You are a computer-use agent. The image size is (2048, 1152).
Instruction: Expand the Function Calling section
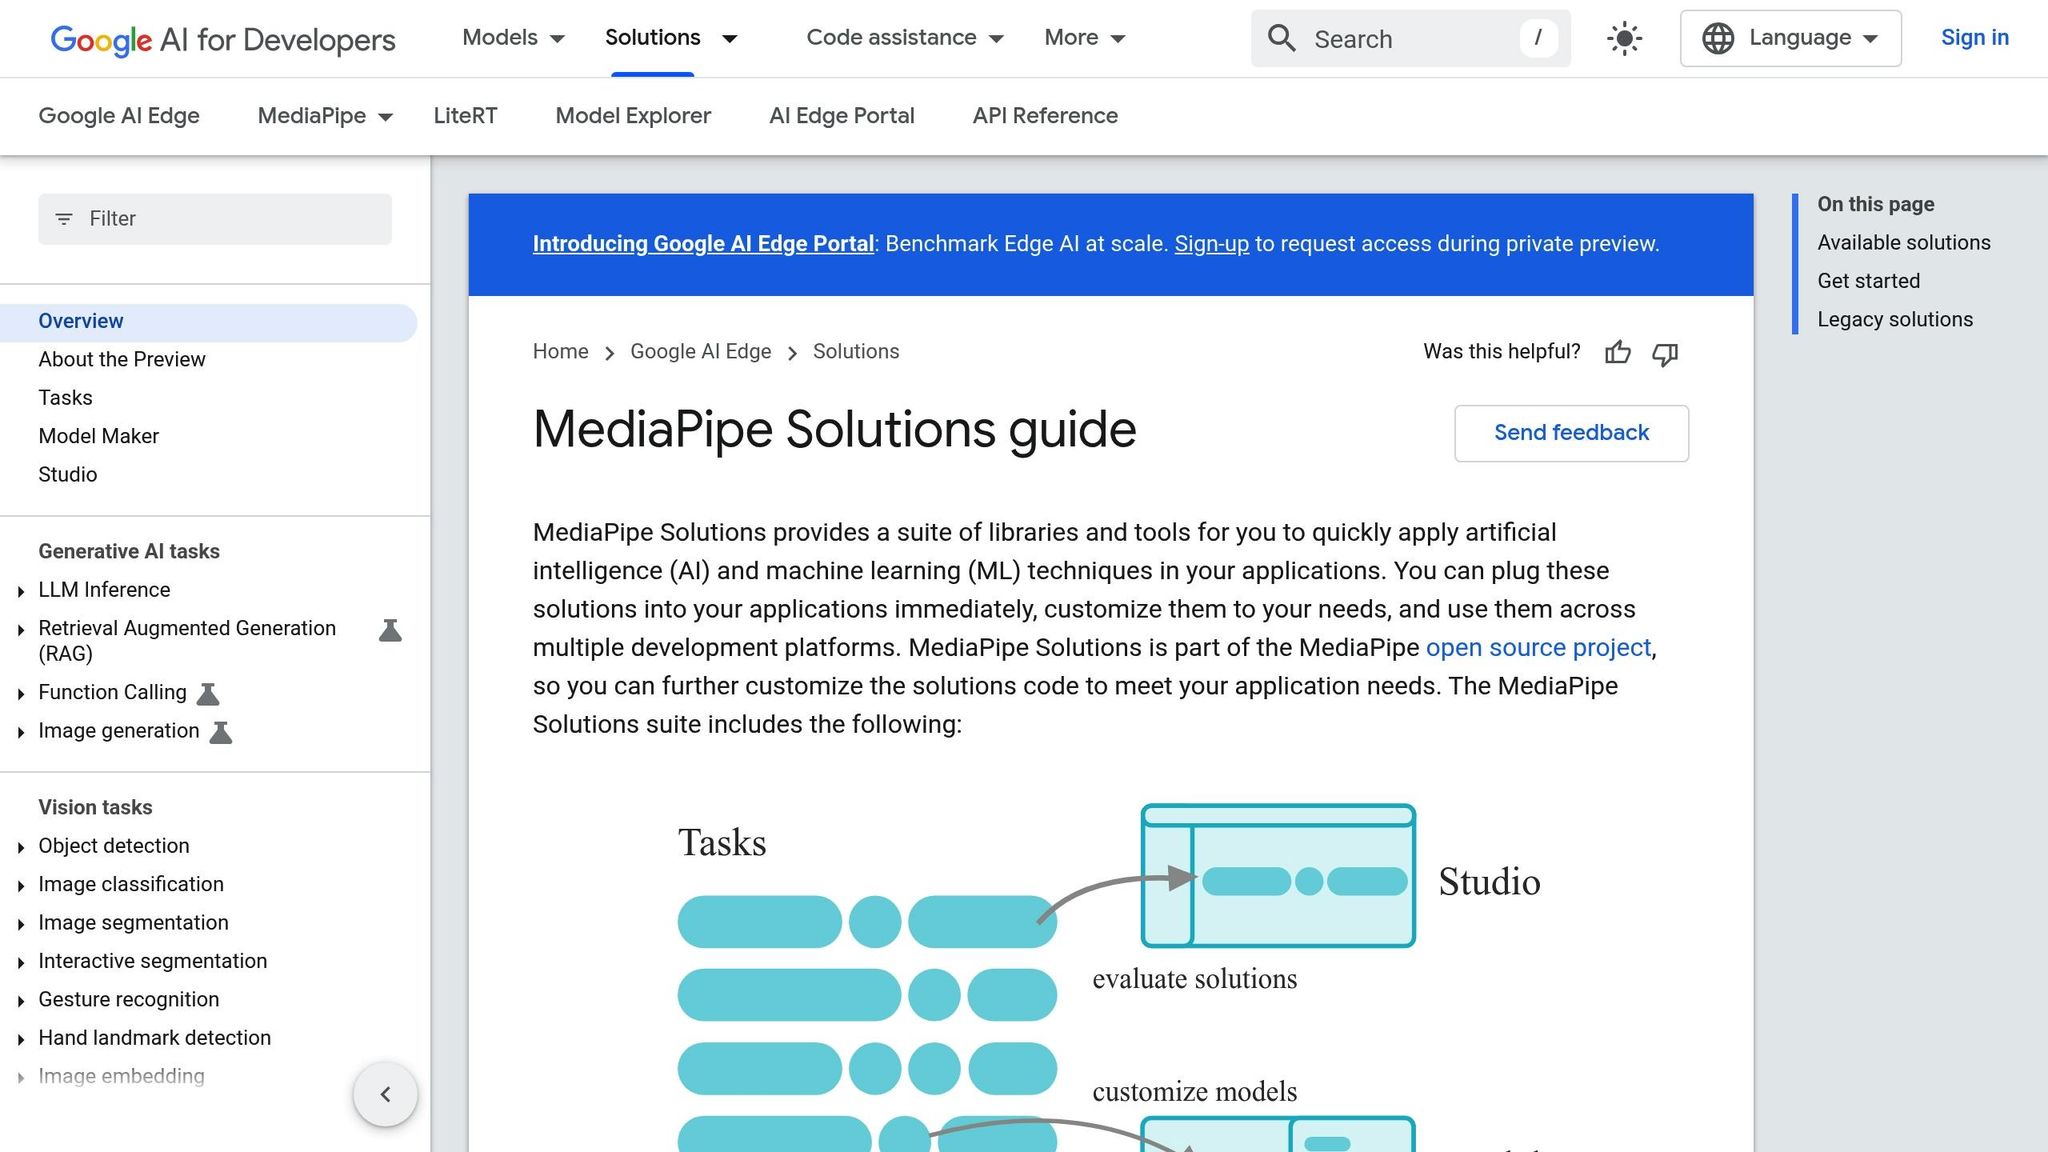click(x=21, y=694)
